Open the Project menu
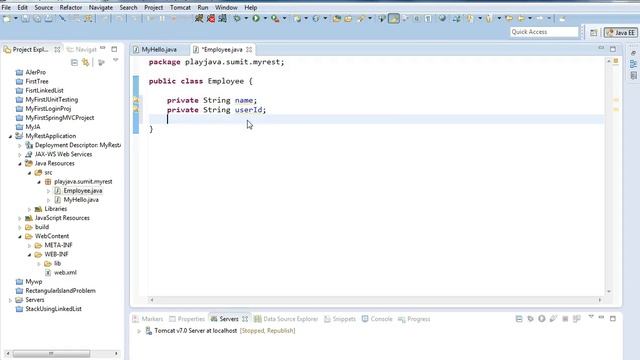Screen dimensions: 640x360 click(153, 7)
